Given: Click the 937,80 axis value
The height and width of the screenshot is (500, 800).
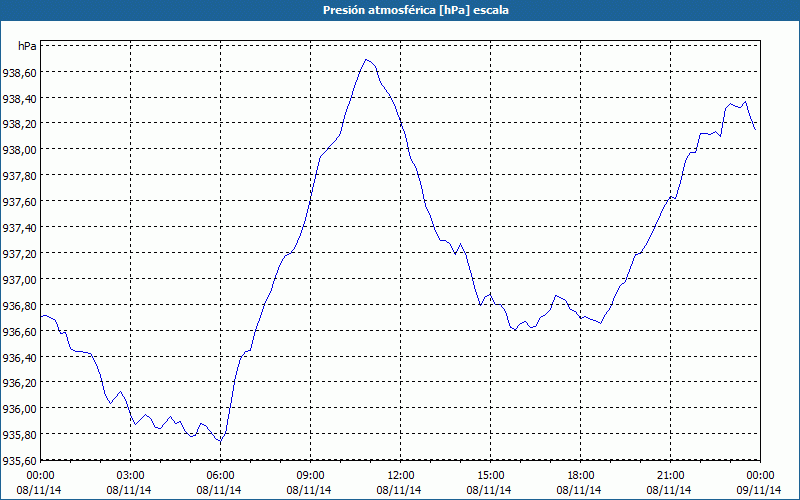Looking at the screenshot, I should click(19, 176).
